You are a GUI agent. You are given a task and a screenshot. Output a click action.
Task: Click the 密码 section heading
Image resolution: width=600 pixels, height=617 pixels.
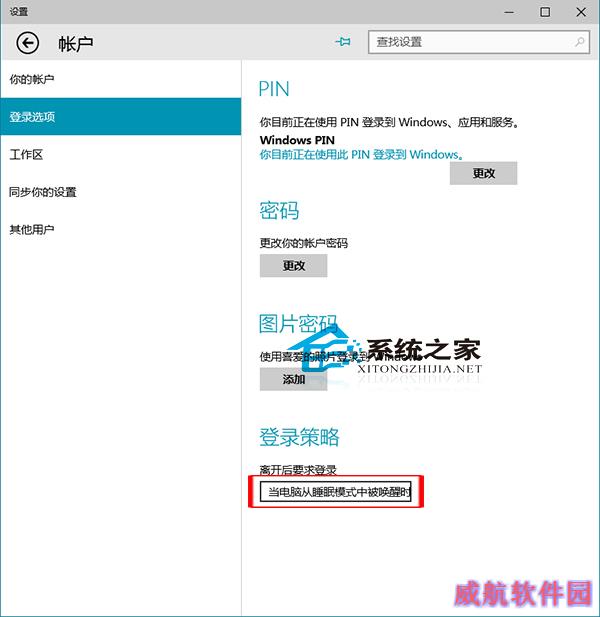279,211
